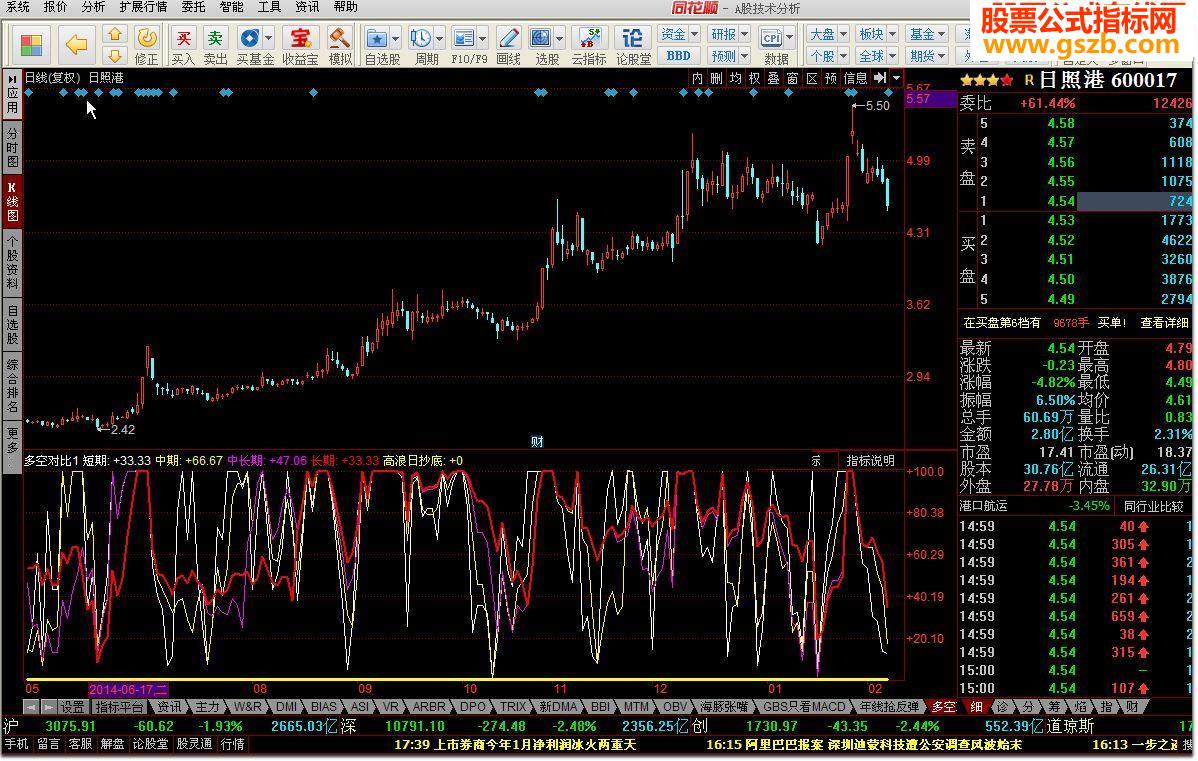Click the 权 rights-adjustment icon above chart
The height and width of the screenshot is (761, 1198).
coord(754,78)
